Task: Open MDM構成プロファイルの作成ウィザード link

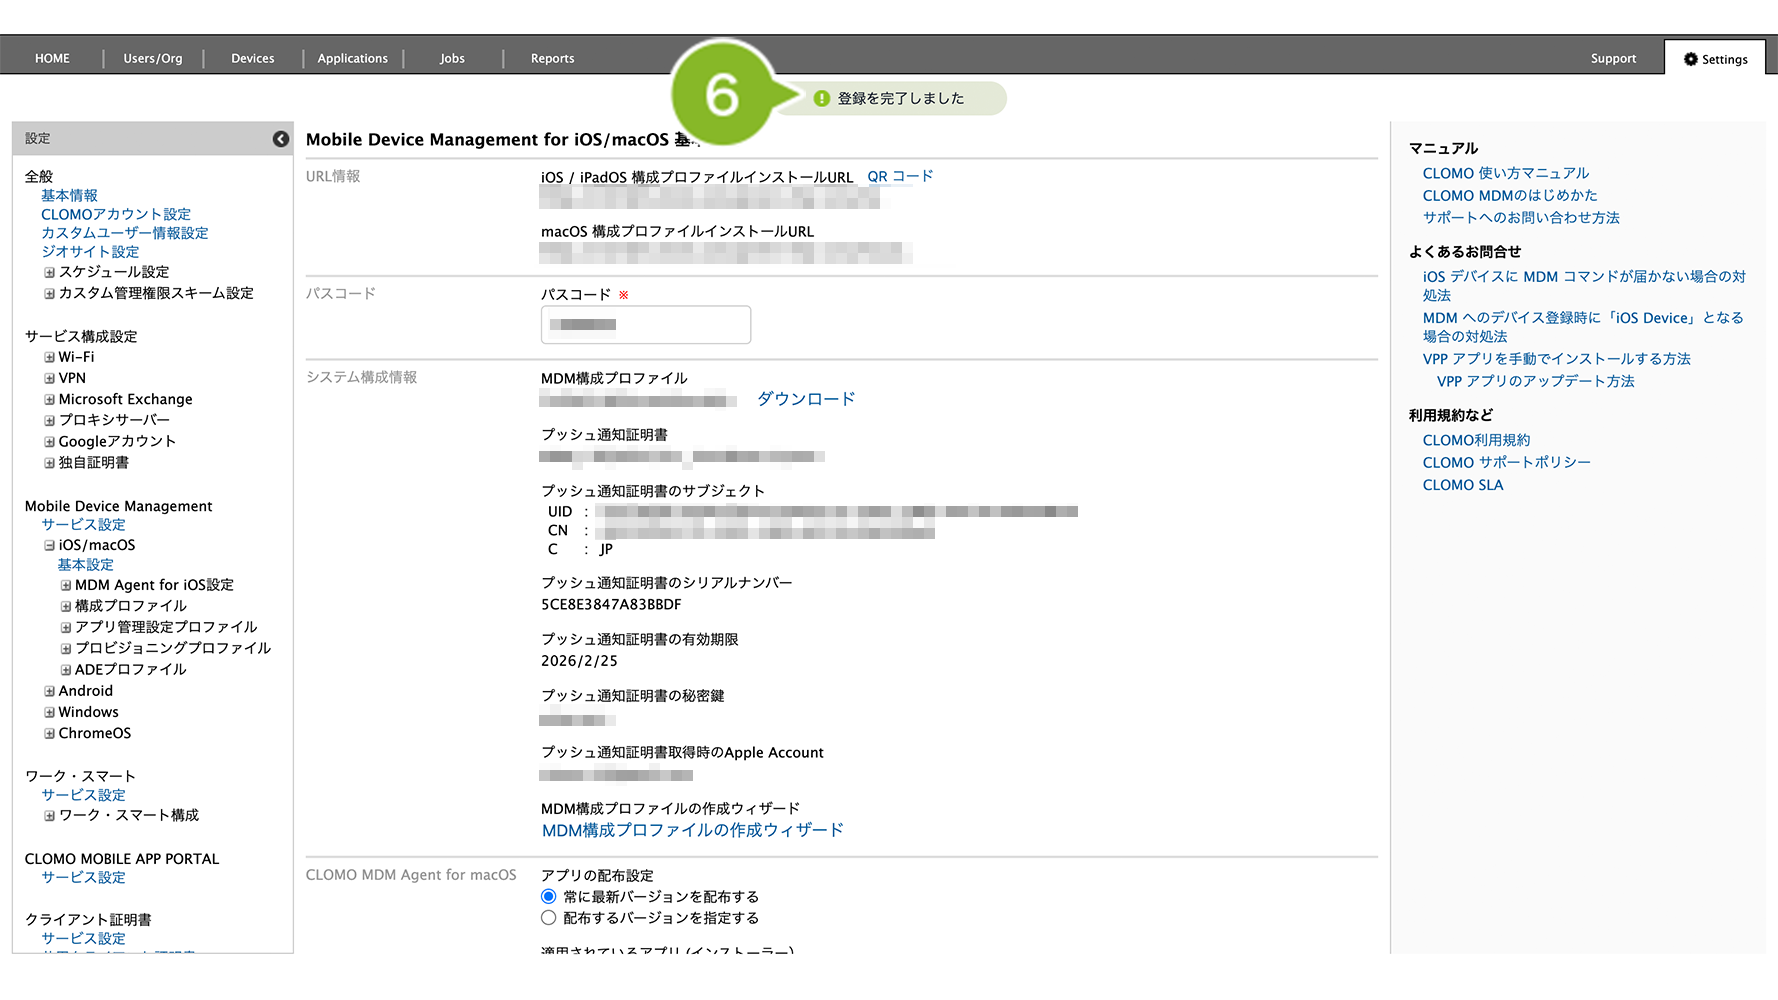Action: [692, 830]
